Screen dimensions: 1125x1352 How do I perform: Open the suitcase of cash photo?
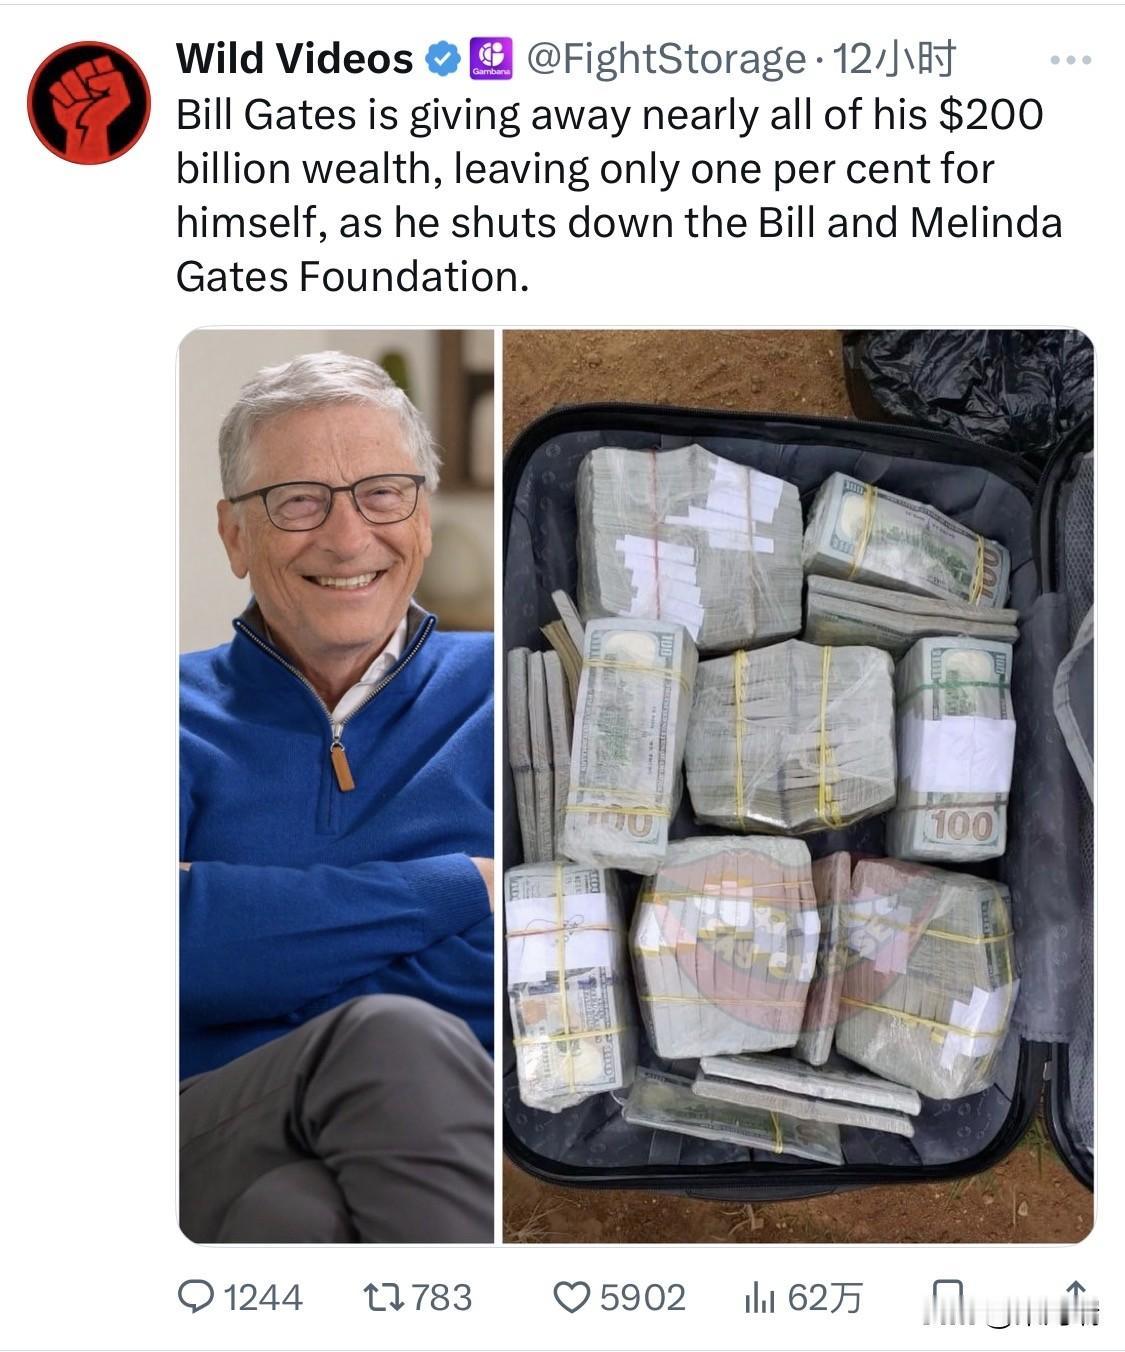click(798, 786)
